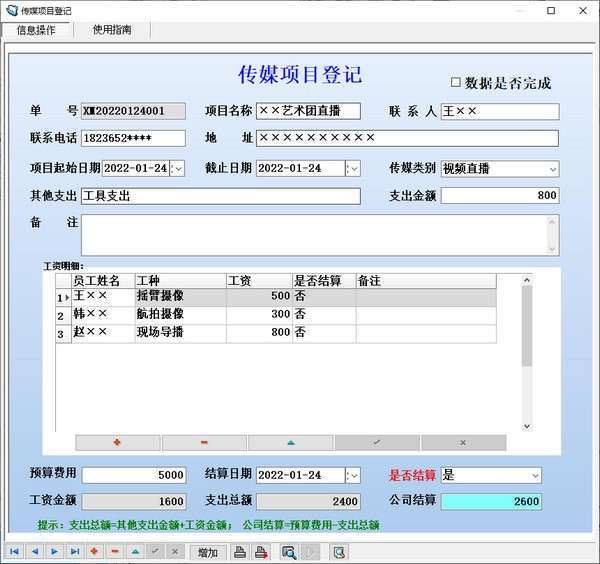Click checkmark post icon in bottom toolbar
Image resolution: width=600 pixels, height=564 pixels.
pos(155,551)
